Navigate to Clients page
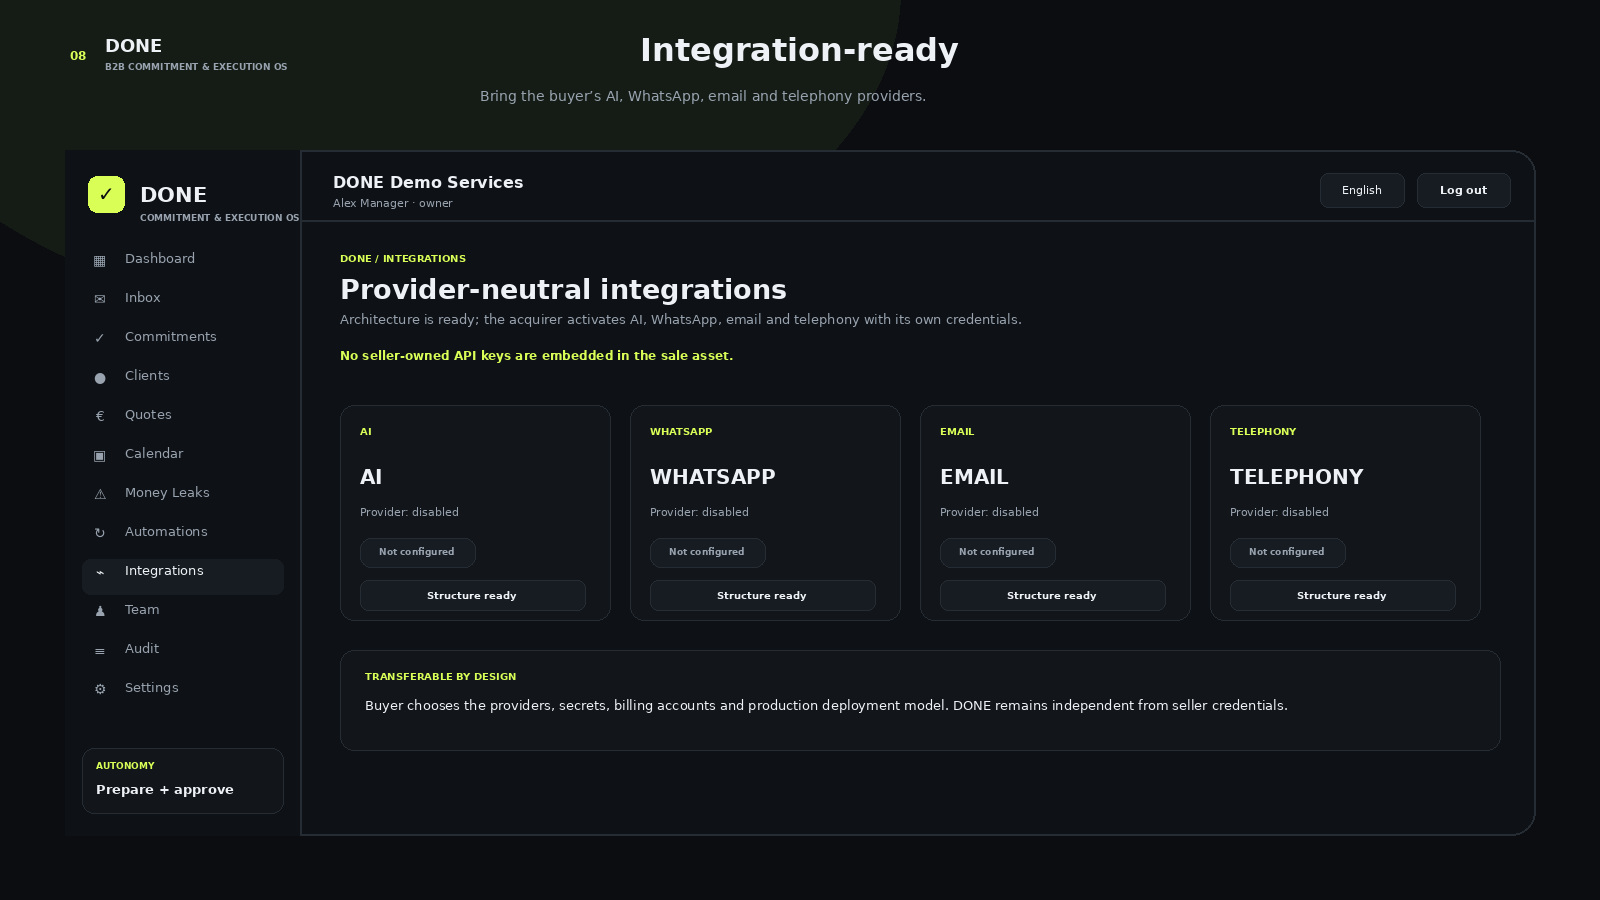 (183, 376)
